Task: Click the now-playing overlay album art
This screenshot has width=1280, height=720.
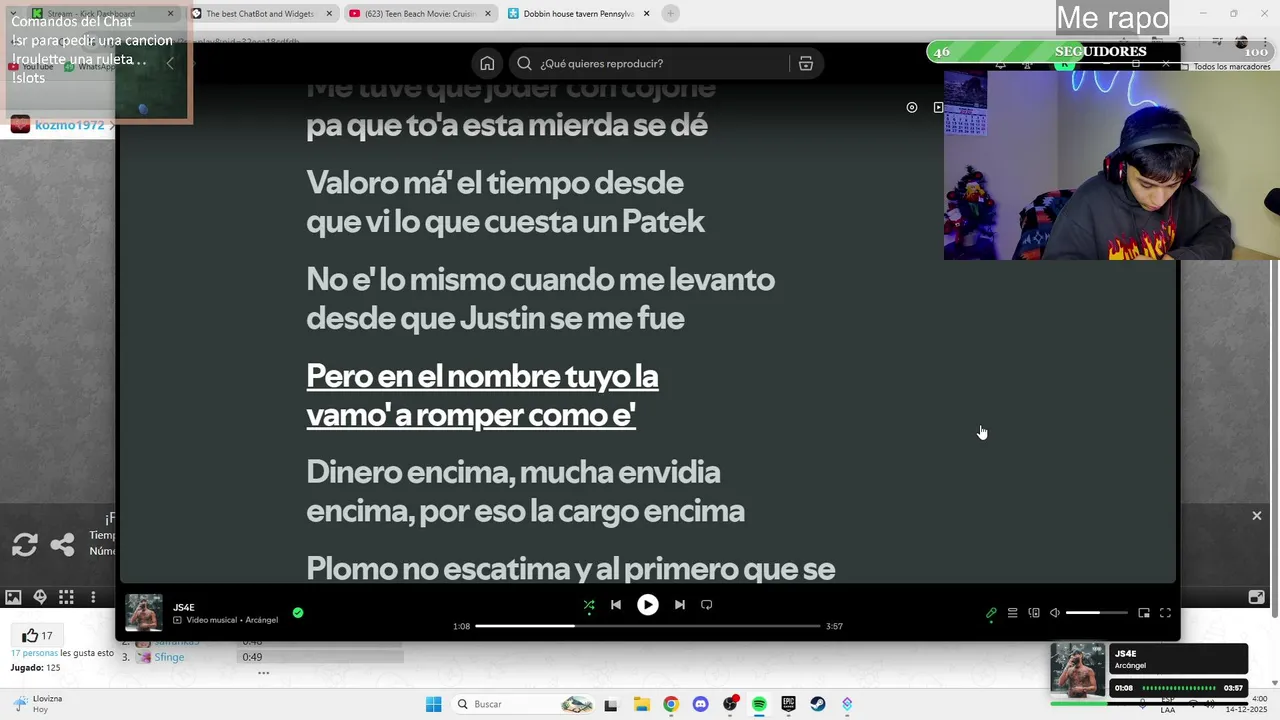Action: tap(1078, 670)
